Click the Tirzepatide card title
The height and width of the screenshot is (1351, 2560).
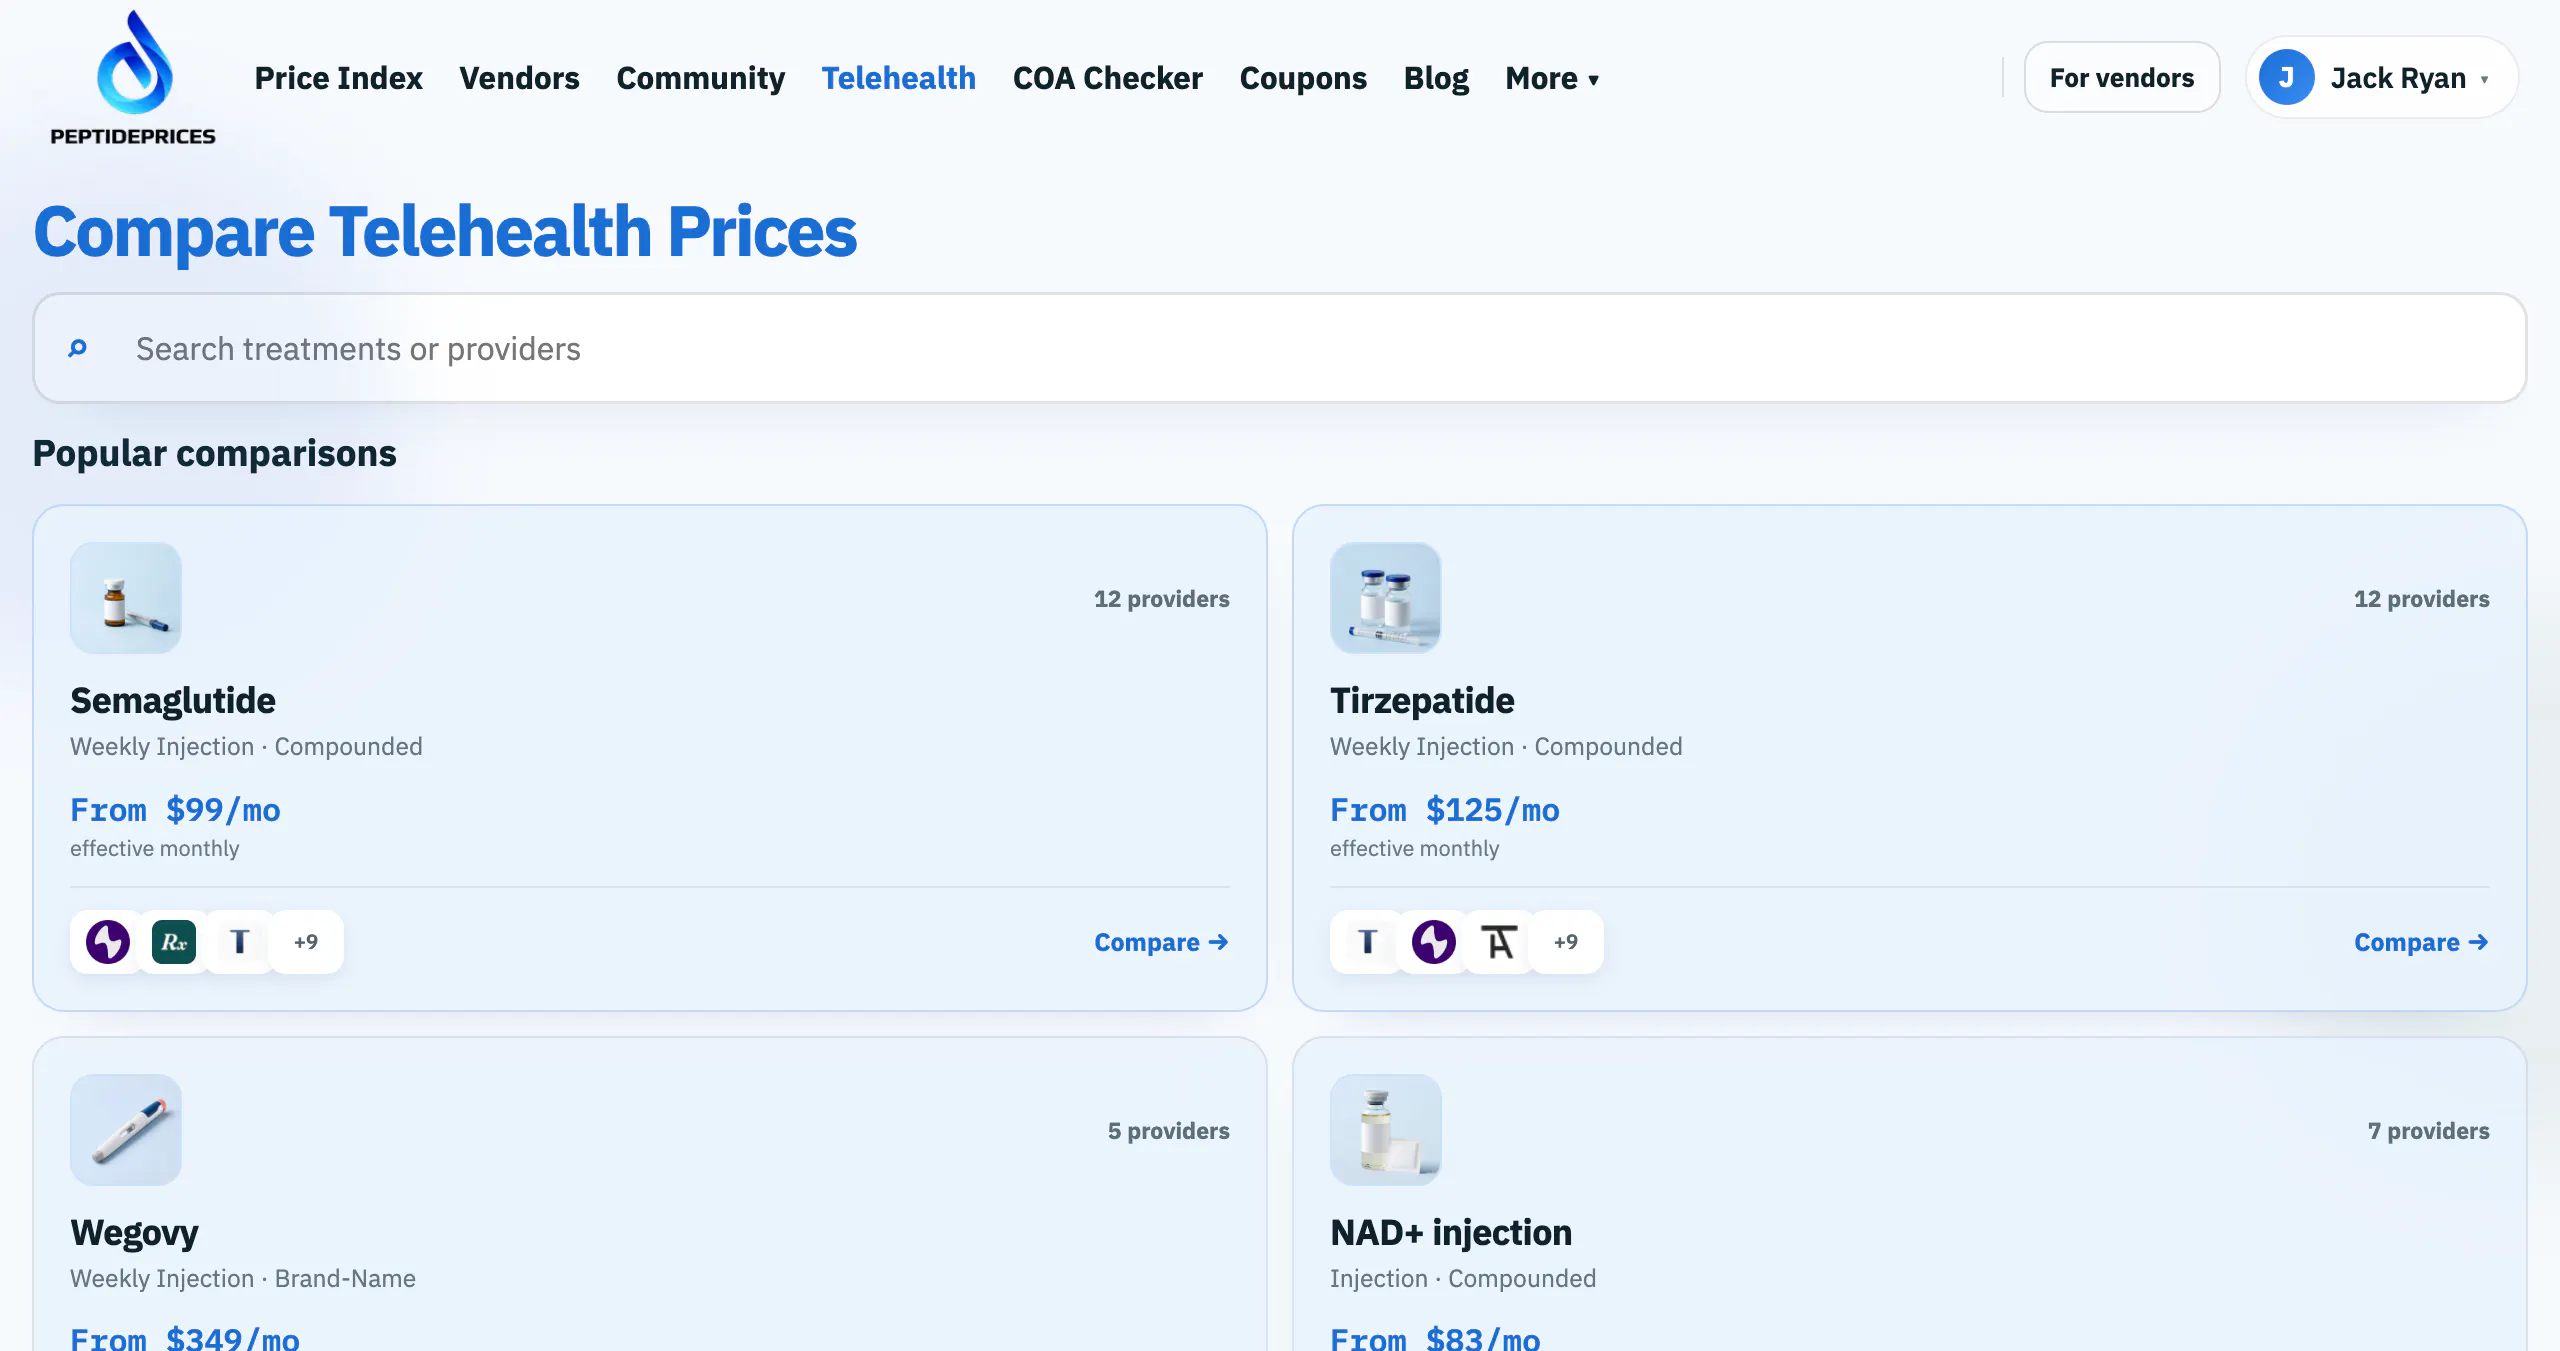1422,700
